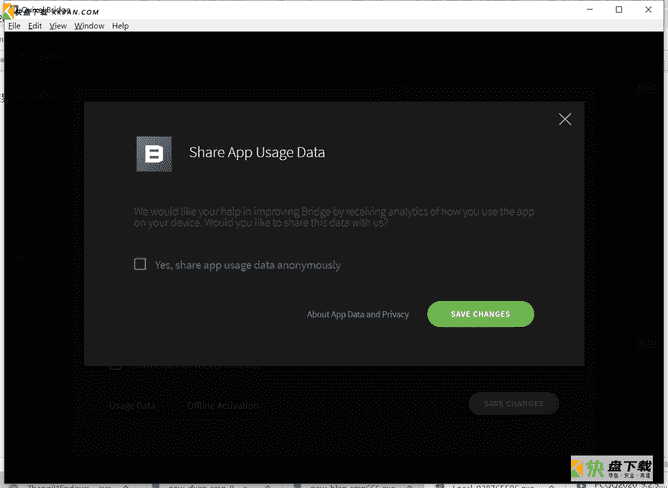Click the green SAVE CHANGES button
The image size is (668, 488).
point(480,314)
